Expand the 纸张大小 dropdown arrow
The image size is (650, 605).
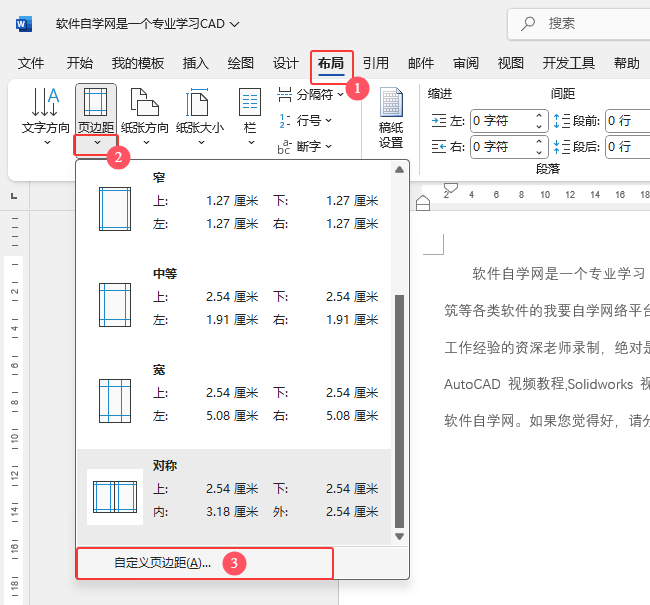point(201,143)
